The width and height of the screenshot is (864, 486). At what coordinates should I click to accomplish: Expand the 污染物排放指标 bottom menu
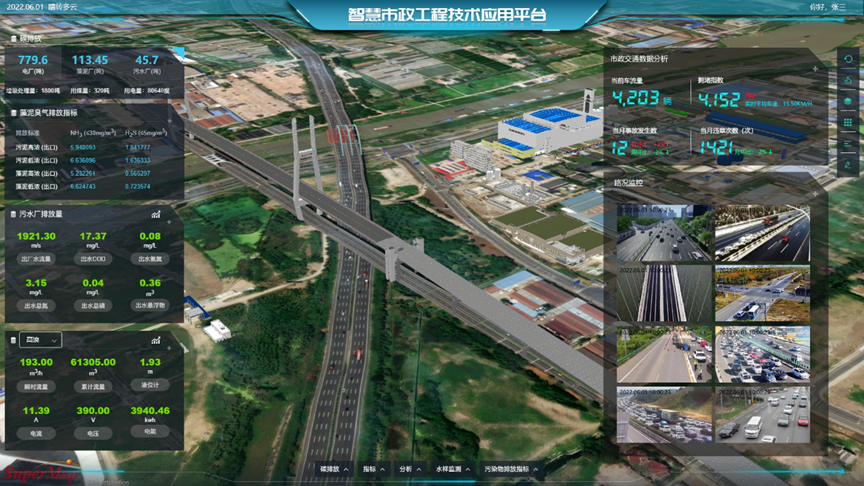509,468
